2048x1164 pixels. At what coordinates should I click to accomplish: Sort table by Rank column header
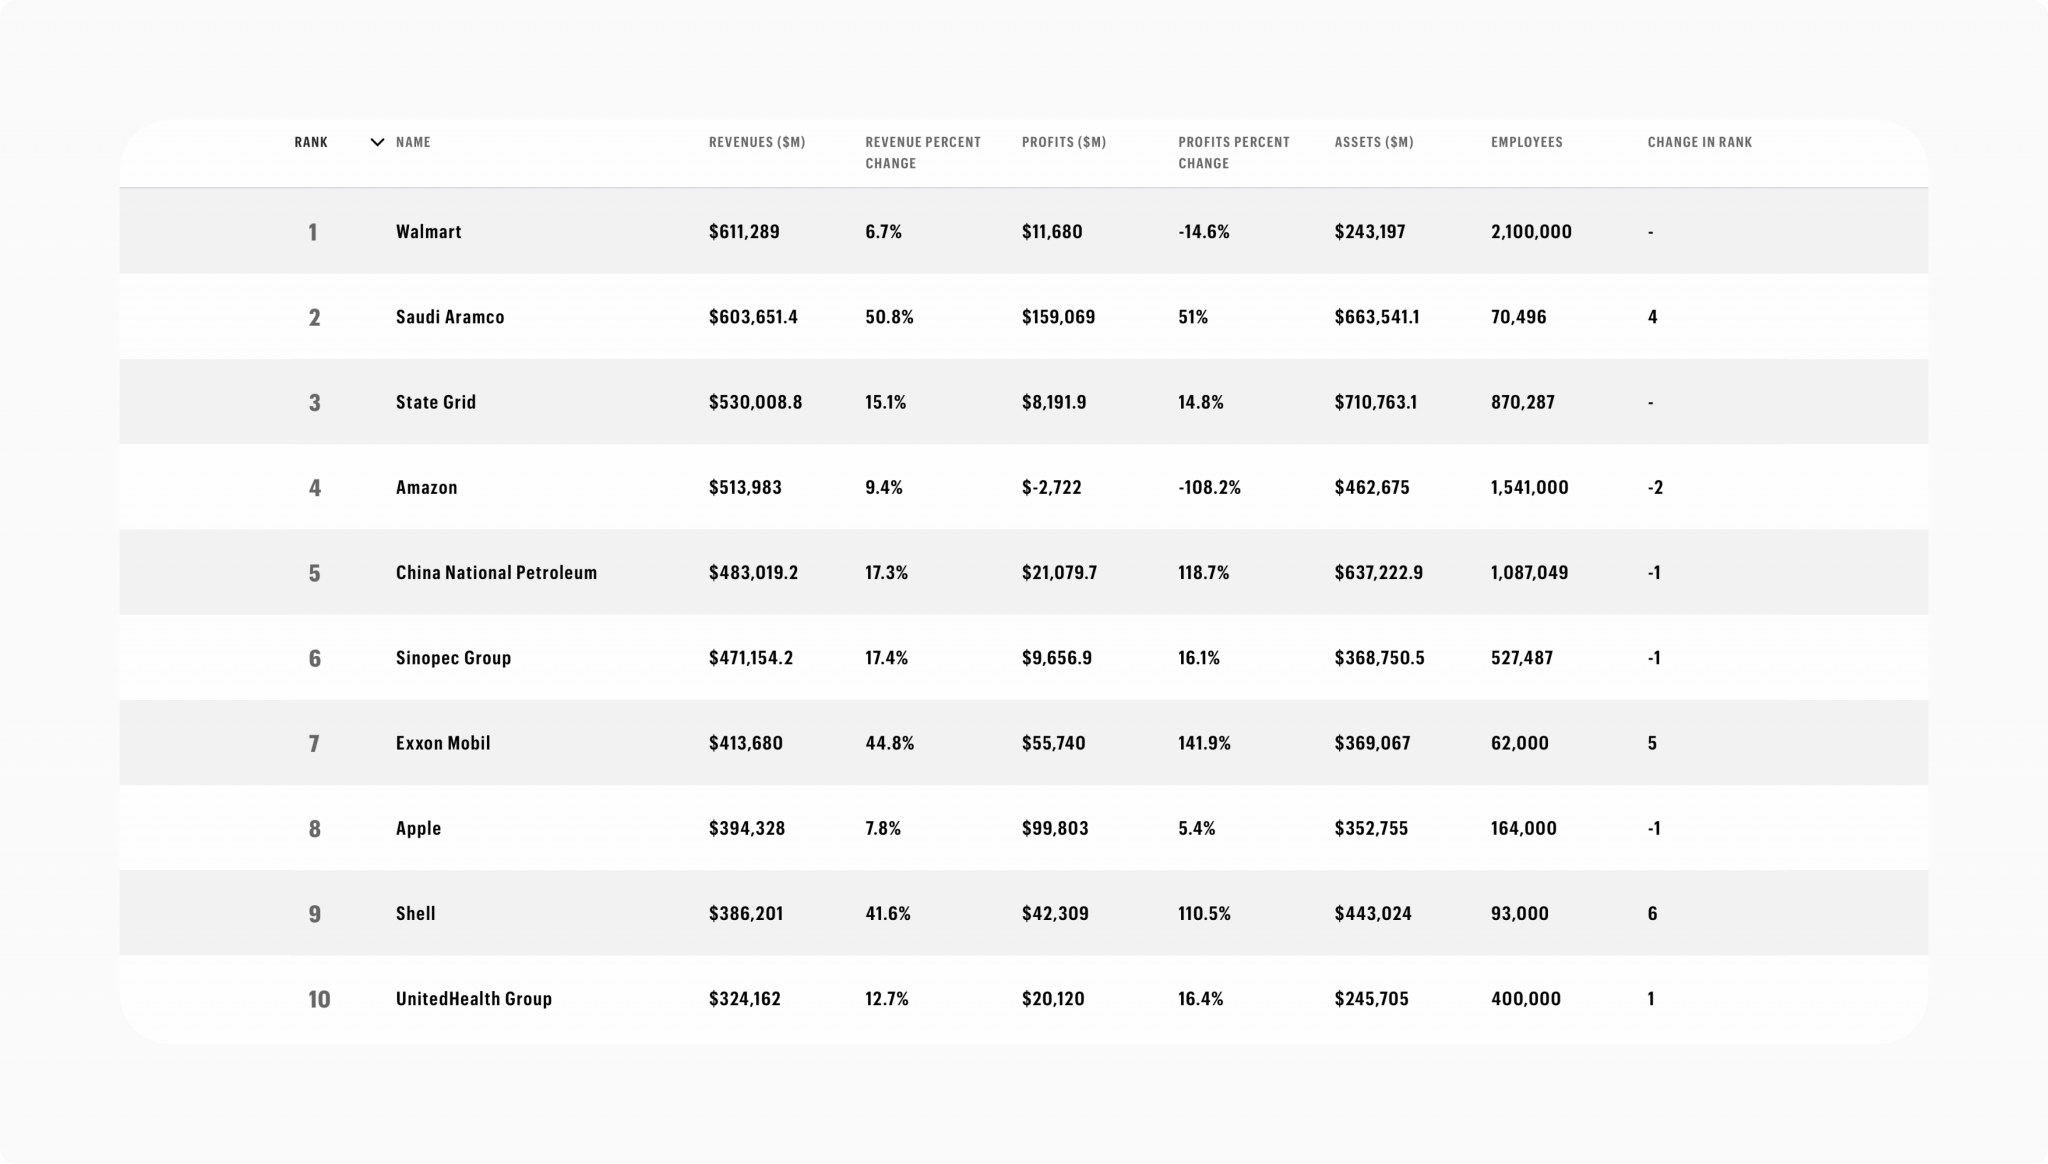311,142
